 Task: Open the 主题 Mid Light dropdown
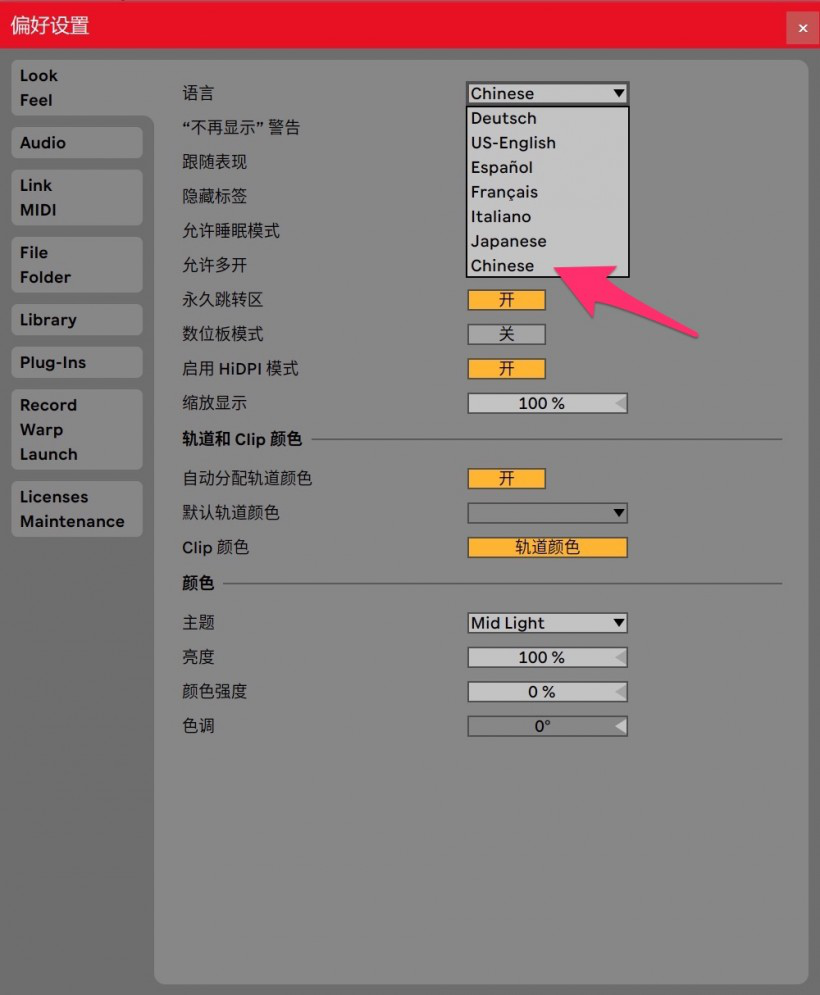pyautogui.click(x=548, y=623)
